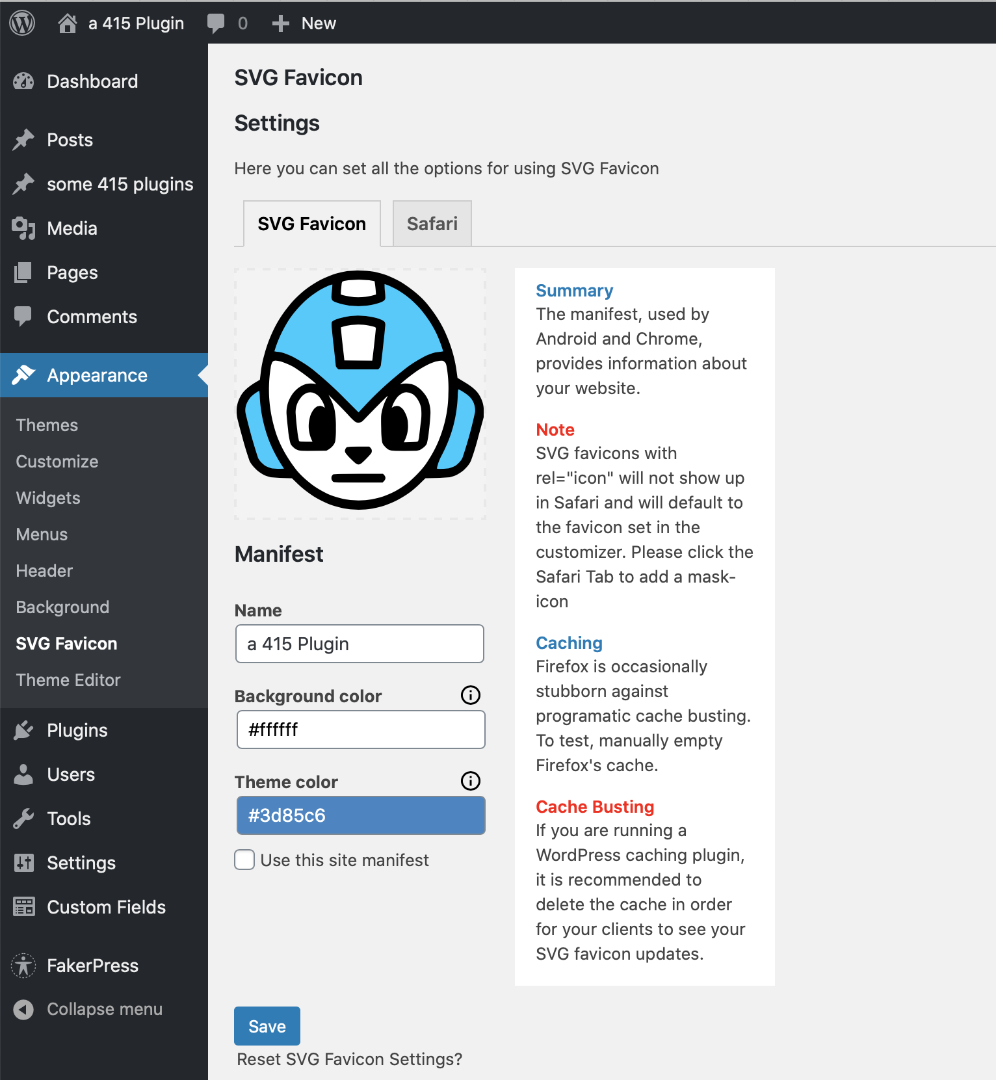Image resolution: width=996 pixels, height=1080 pixels.
Task: Click Reset SVG Favicon Settings link
Action: 349,1059
